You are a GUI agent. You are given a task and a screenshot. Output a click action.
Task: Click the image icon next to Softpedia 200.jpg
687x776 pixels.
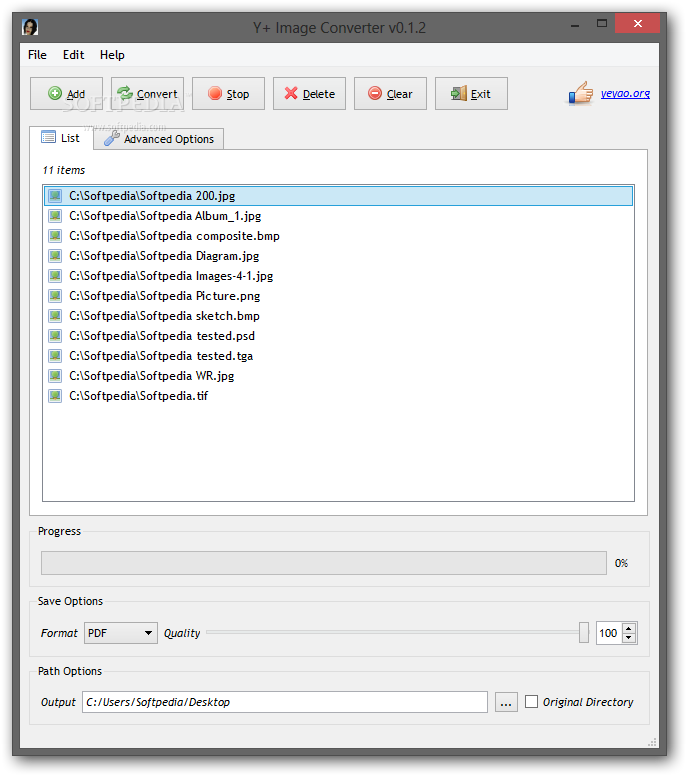pos(55,196)
